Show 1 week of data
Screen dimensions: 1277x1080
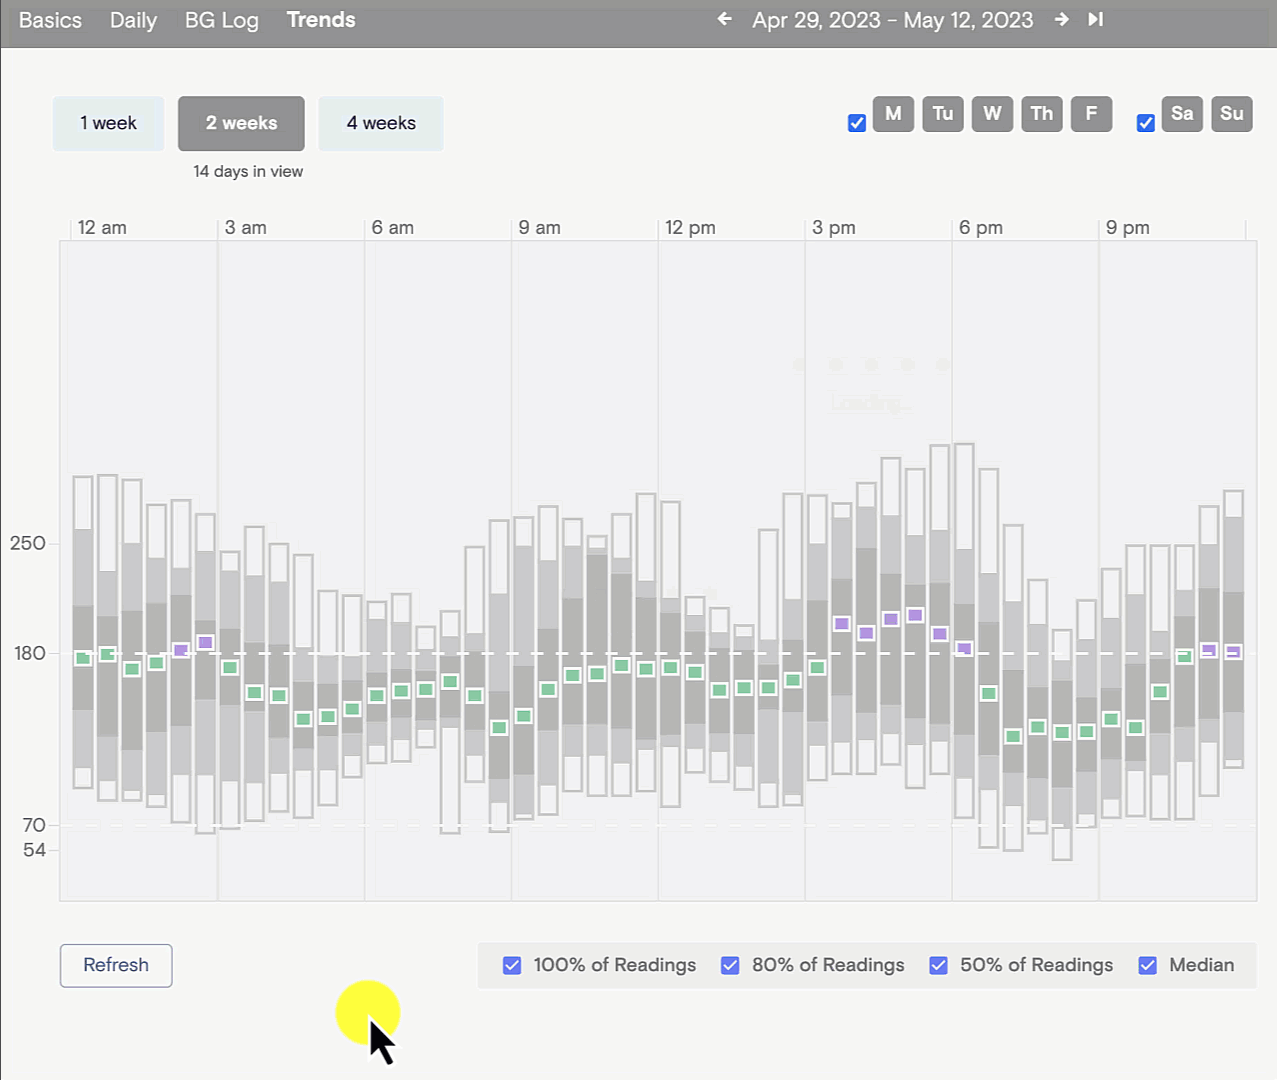point(108,123)
